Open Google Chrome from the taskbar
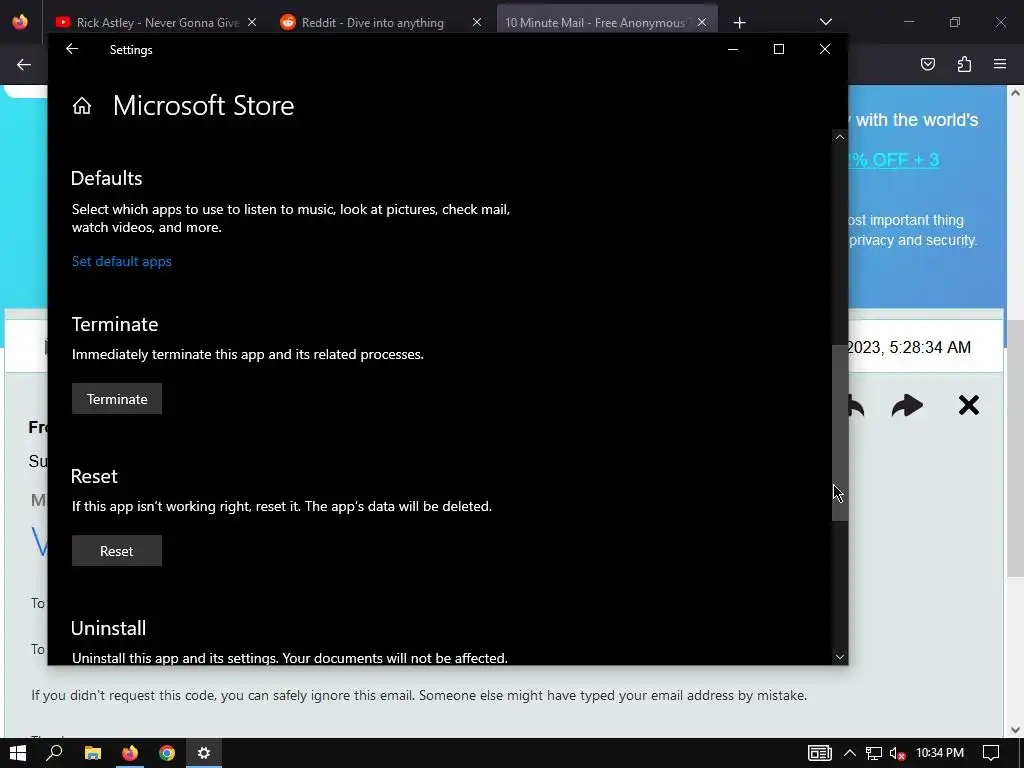 167,753
